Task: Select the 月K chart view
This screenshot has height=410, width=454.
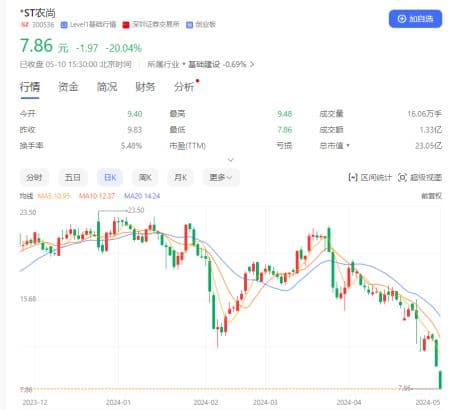Action: (x=181, y=177)
